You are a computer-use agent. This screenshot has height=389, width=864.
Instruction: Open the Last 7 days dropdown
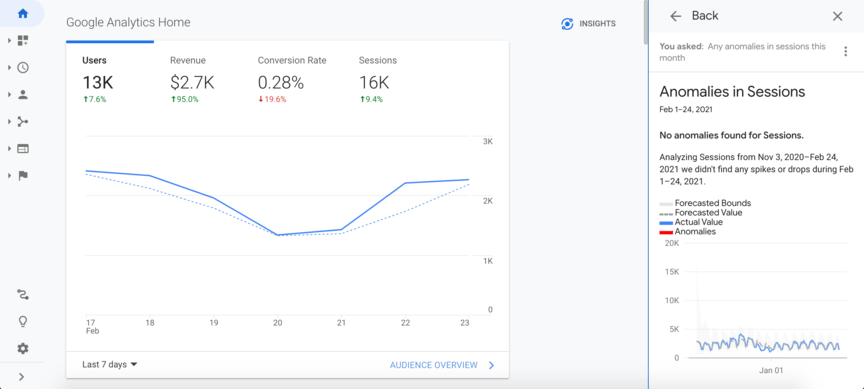[110, 365]
